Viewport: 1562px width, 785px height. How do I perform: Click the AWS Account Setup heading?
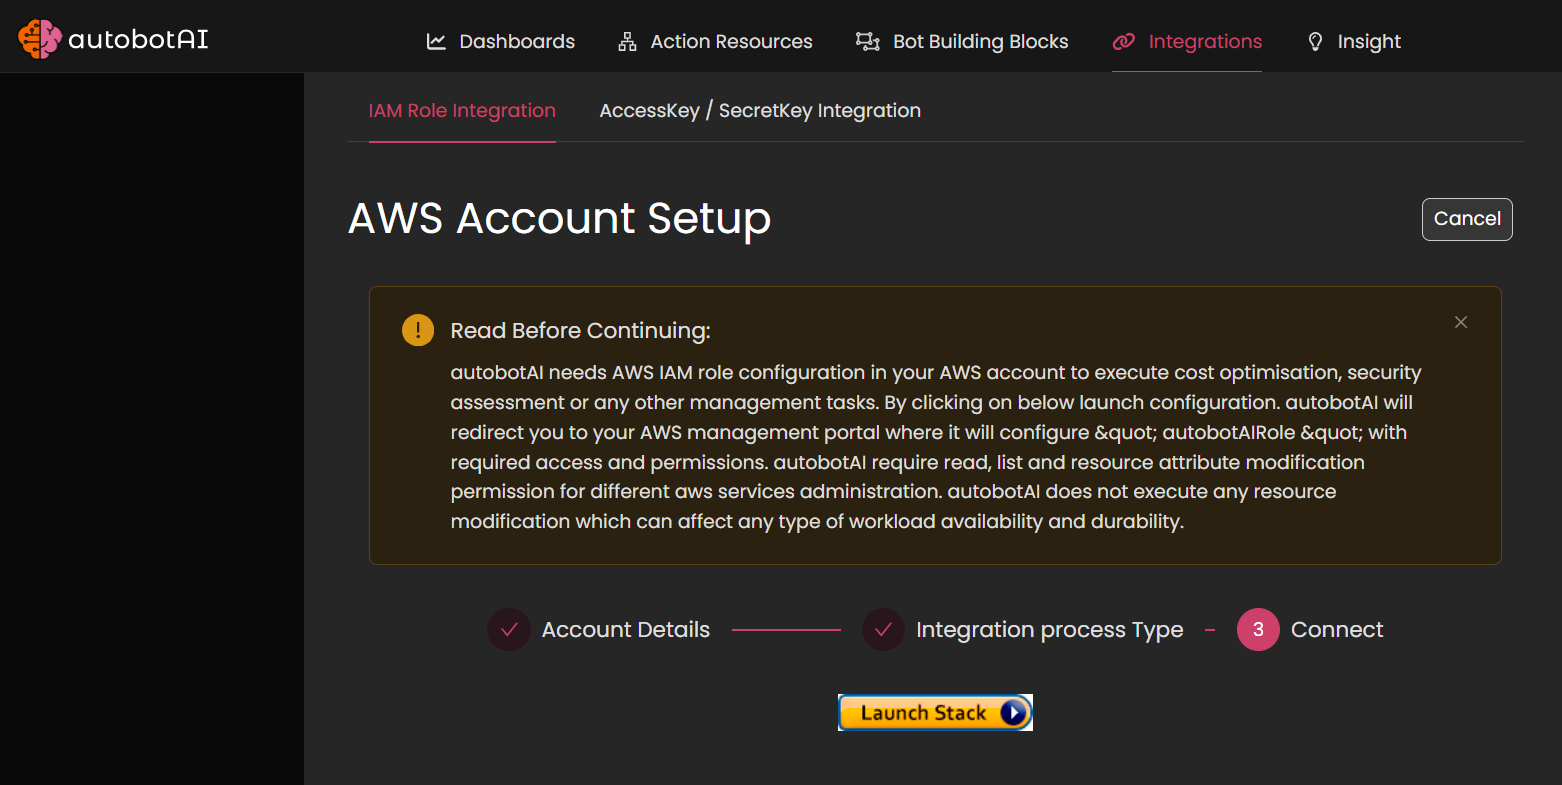(x=559, y=219)
